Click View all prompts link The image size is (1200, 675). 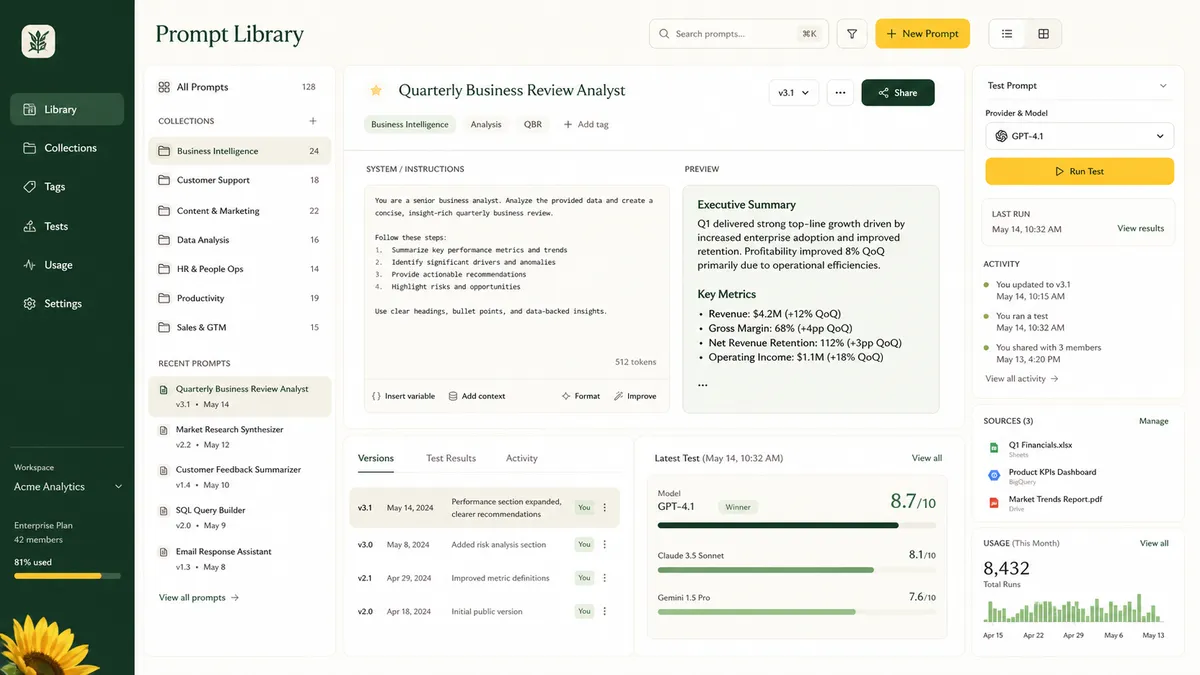coord(199,598)
